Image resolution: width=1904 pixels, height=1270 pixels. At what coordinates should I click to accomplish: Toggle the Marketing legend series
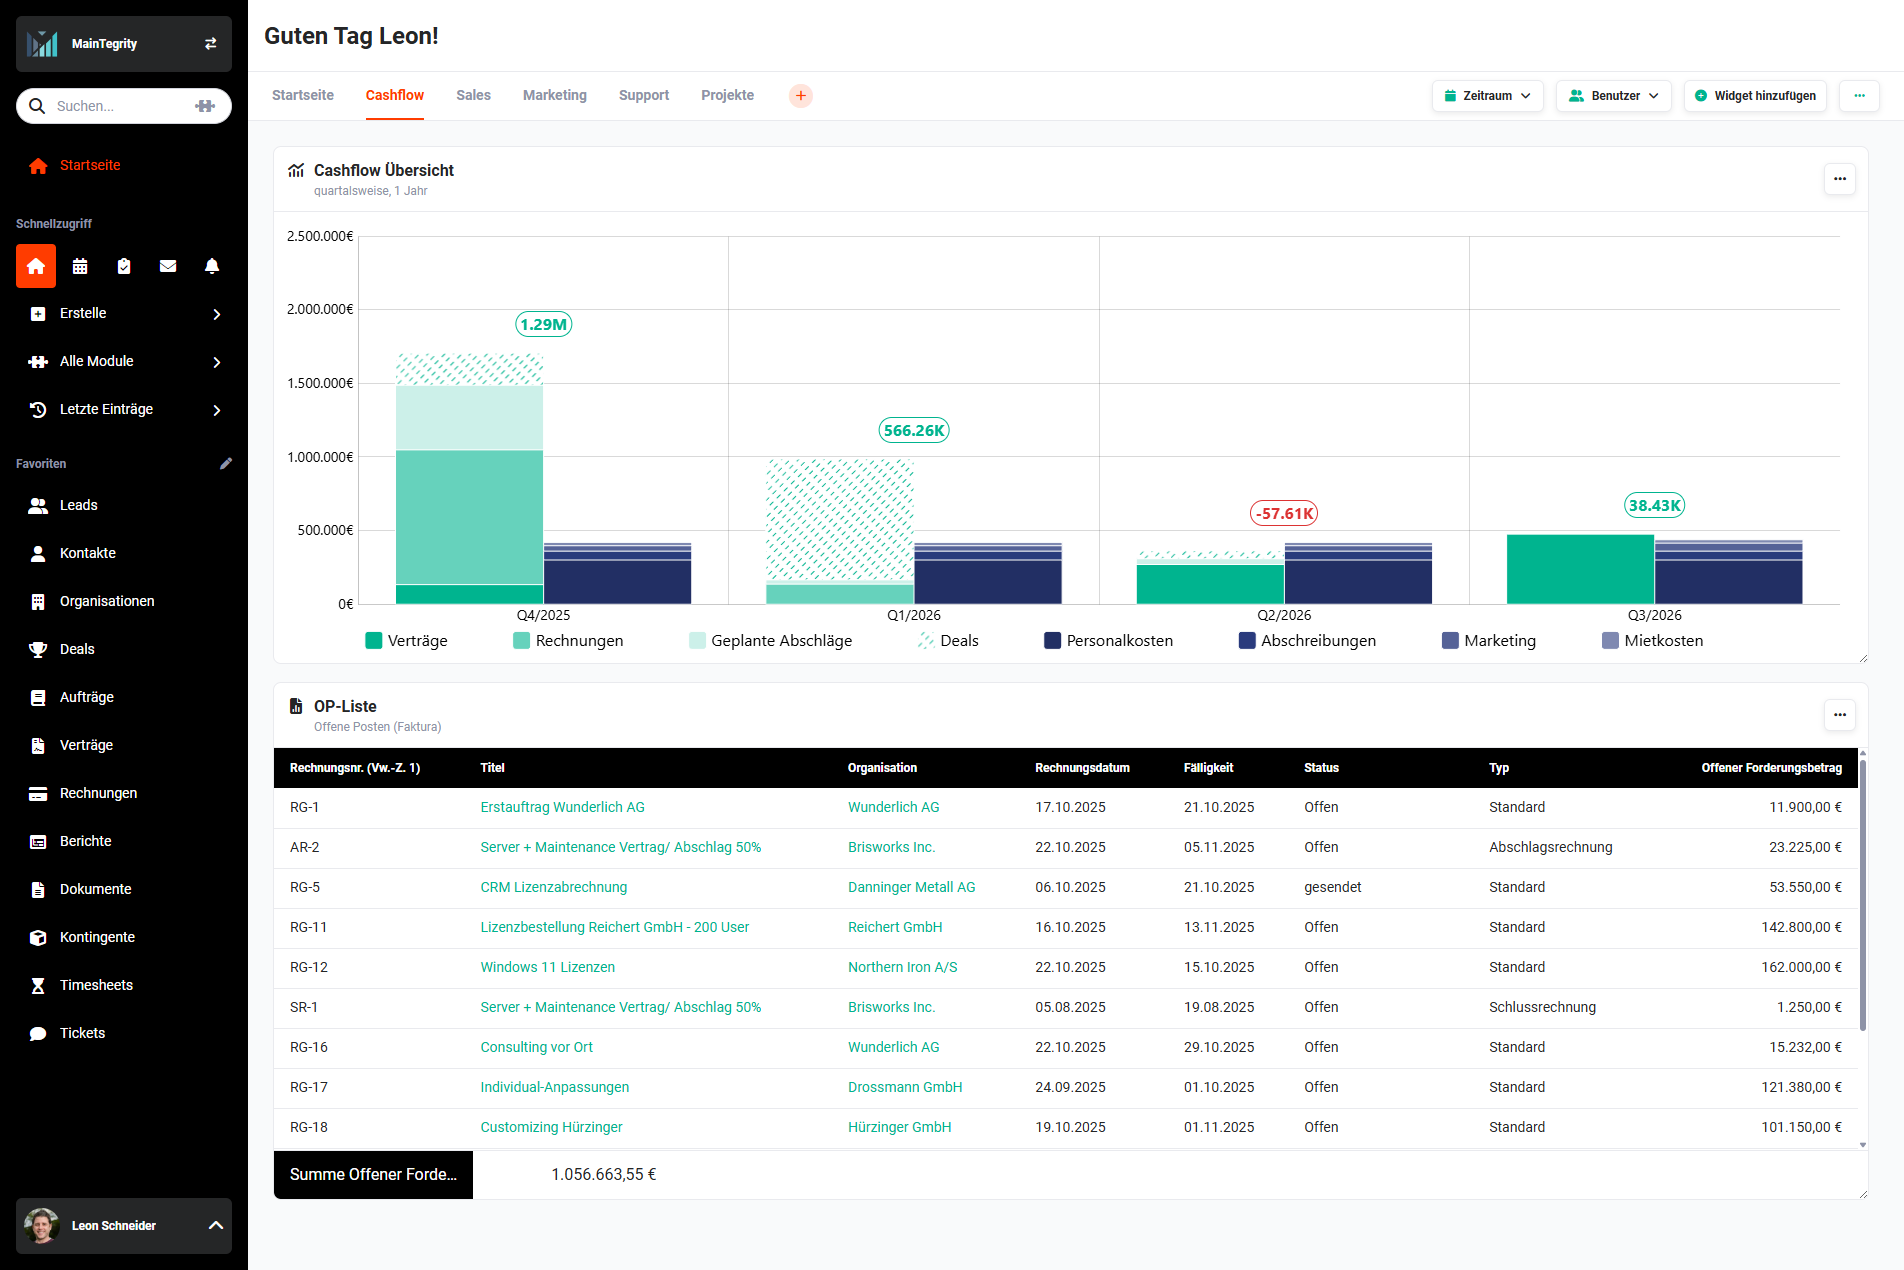[x=1488, y=641]
